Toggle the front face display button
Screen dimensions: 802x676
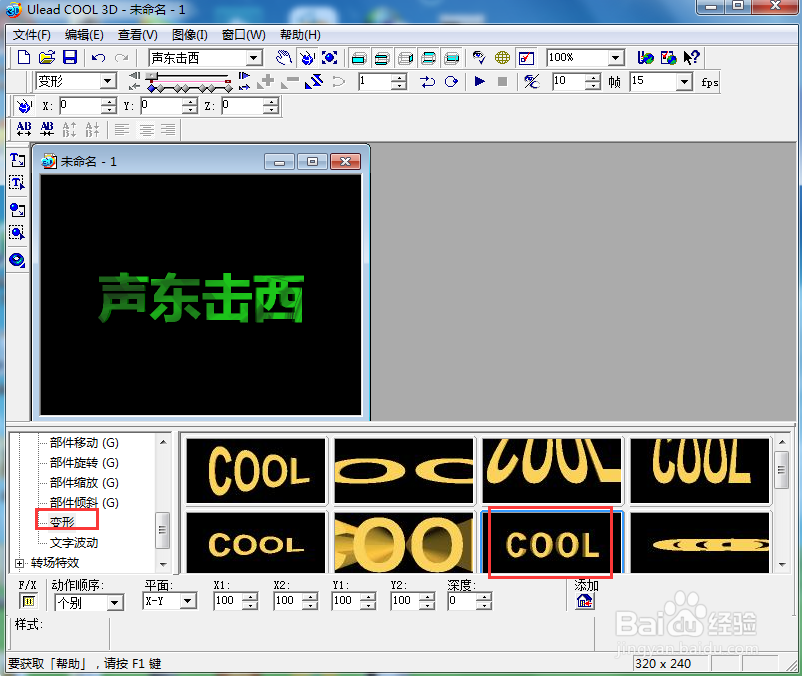coord(359,58)
